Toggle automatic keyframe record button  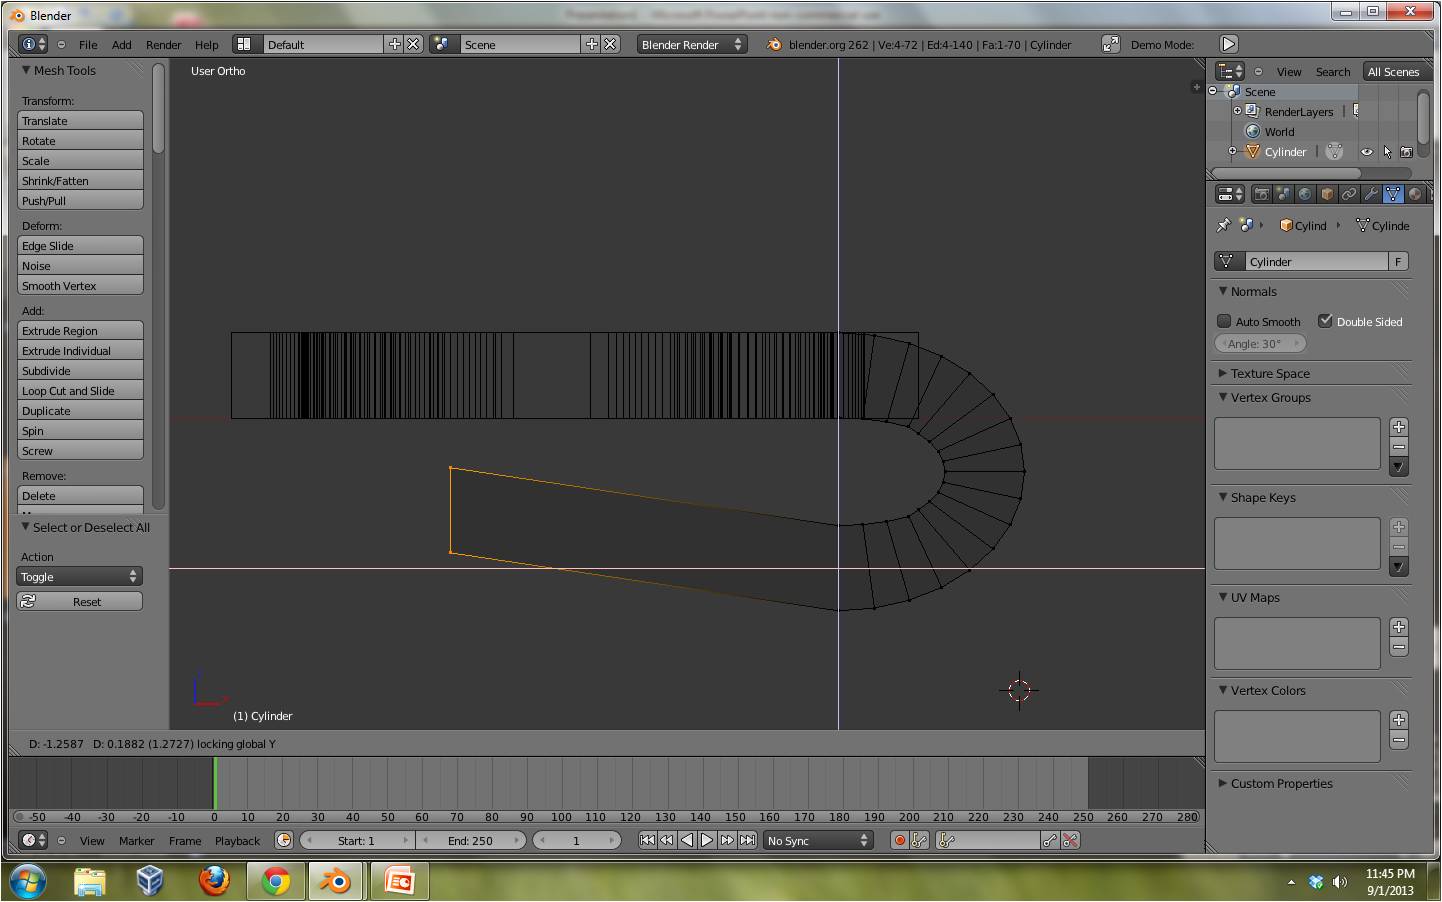[899, 840]
